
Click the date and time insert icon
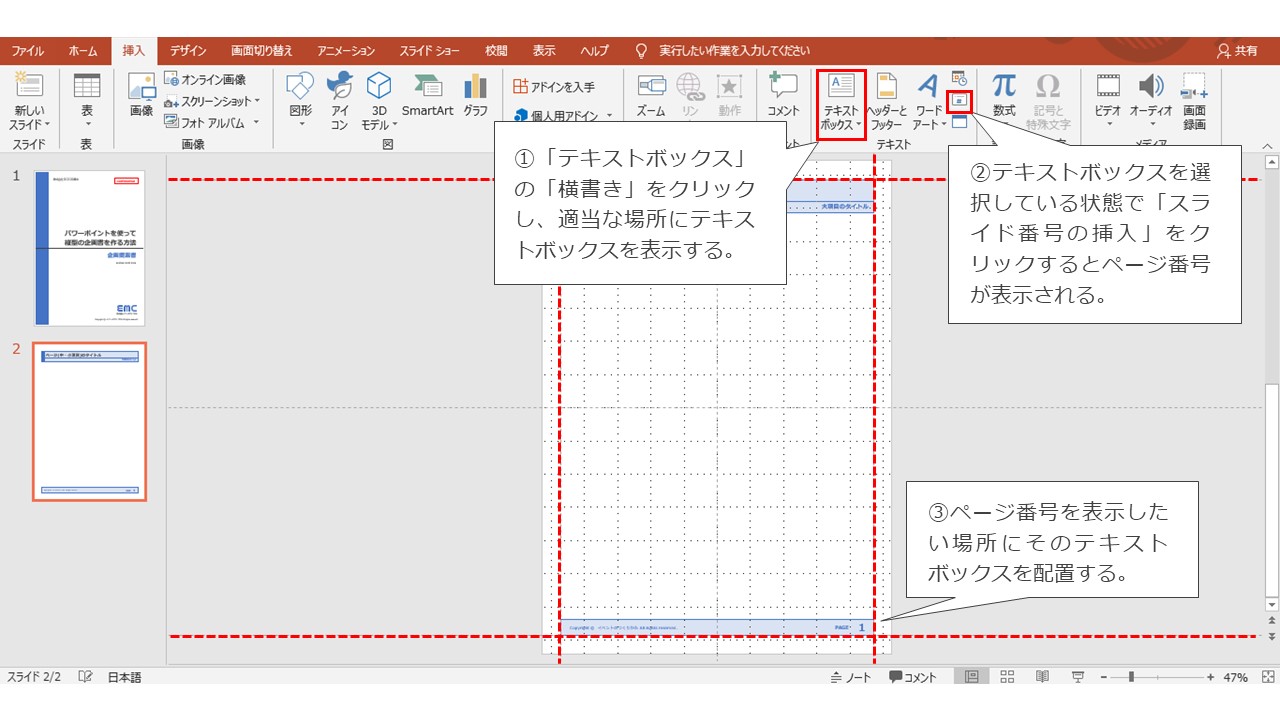[x=959, y=78]
